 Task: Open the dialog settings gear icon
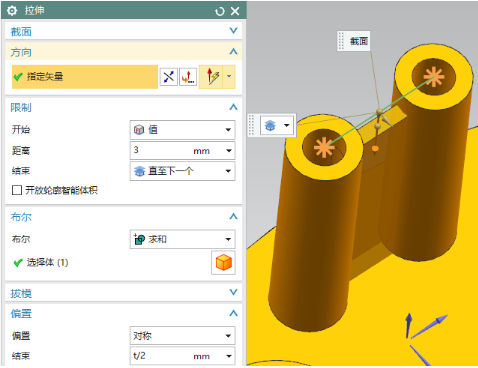click(x=12, y=11)
